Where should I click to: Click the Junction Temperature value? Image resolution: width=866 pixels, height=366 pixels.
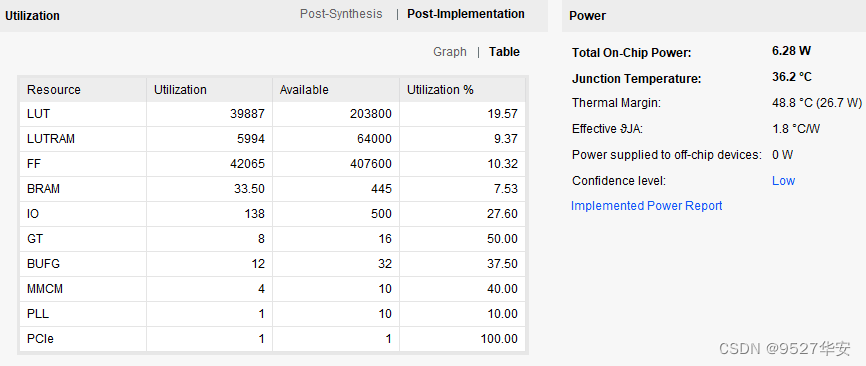[792, 77]
